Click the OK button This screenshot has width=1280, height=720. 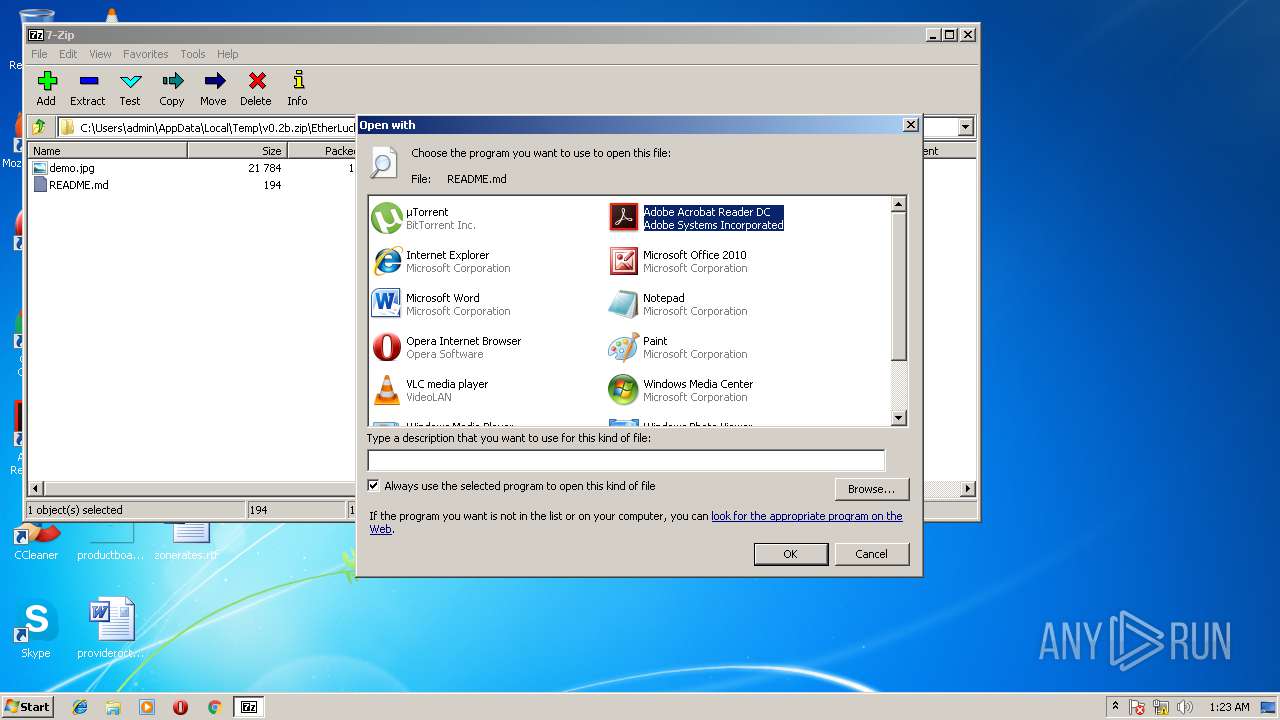point(790,554)
